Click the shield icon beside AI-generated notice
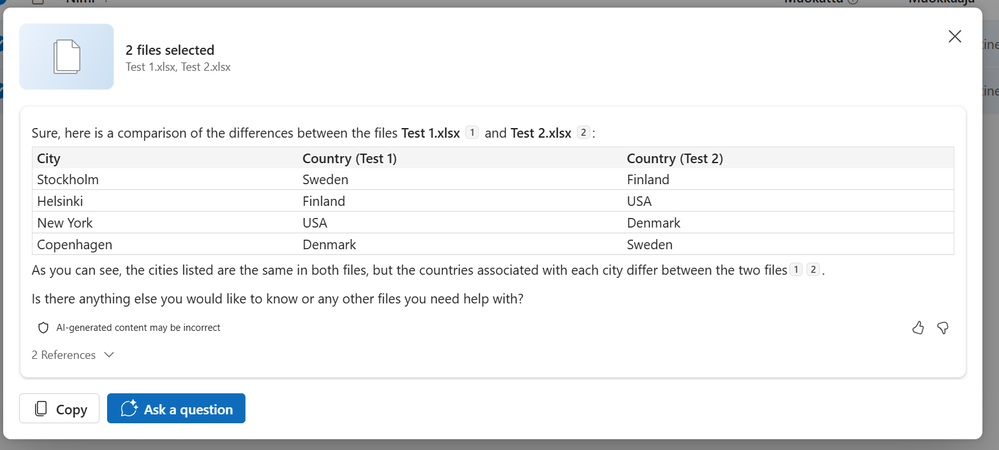The height and width of the screenshot is (450, 999). (43, 328)
